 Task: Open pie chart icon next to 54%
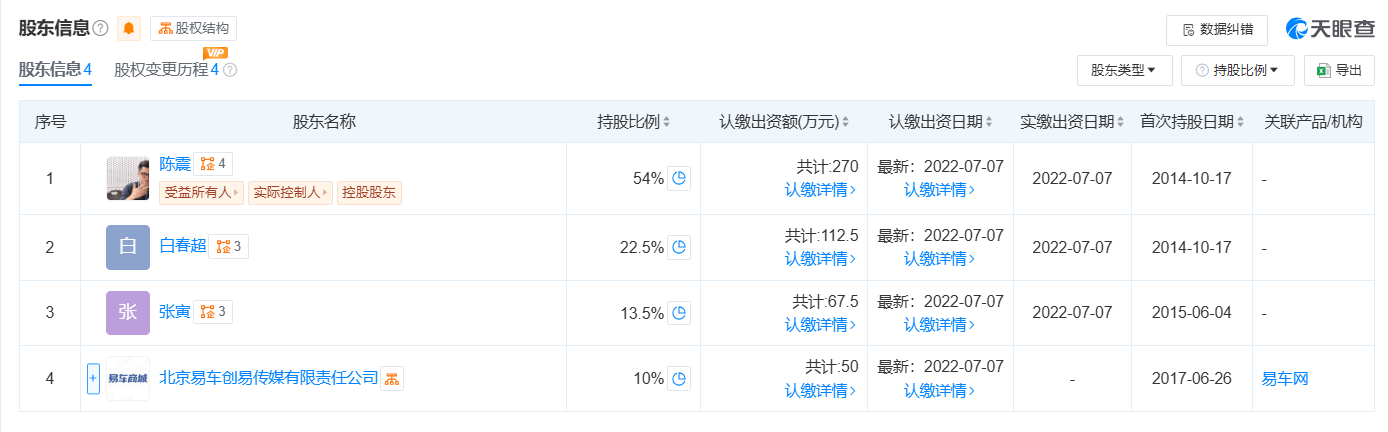tap(679, 179)
